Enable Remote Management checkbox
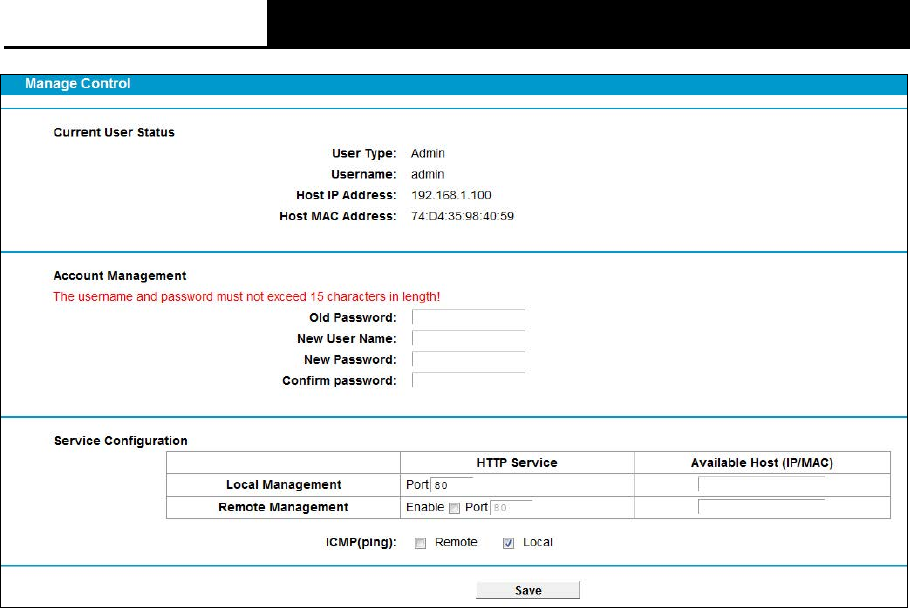Viewport: 910px width, 608px height. click(454, 508)
